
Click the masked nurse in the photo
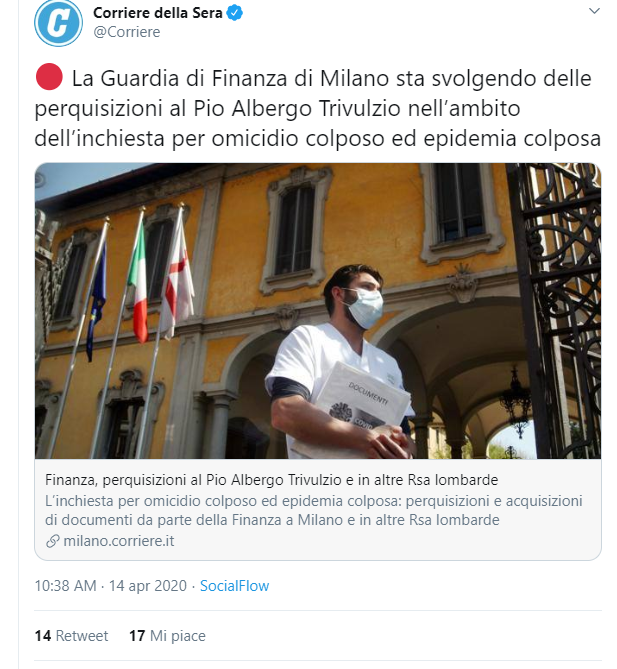(x=341, y=363)
